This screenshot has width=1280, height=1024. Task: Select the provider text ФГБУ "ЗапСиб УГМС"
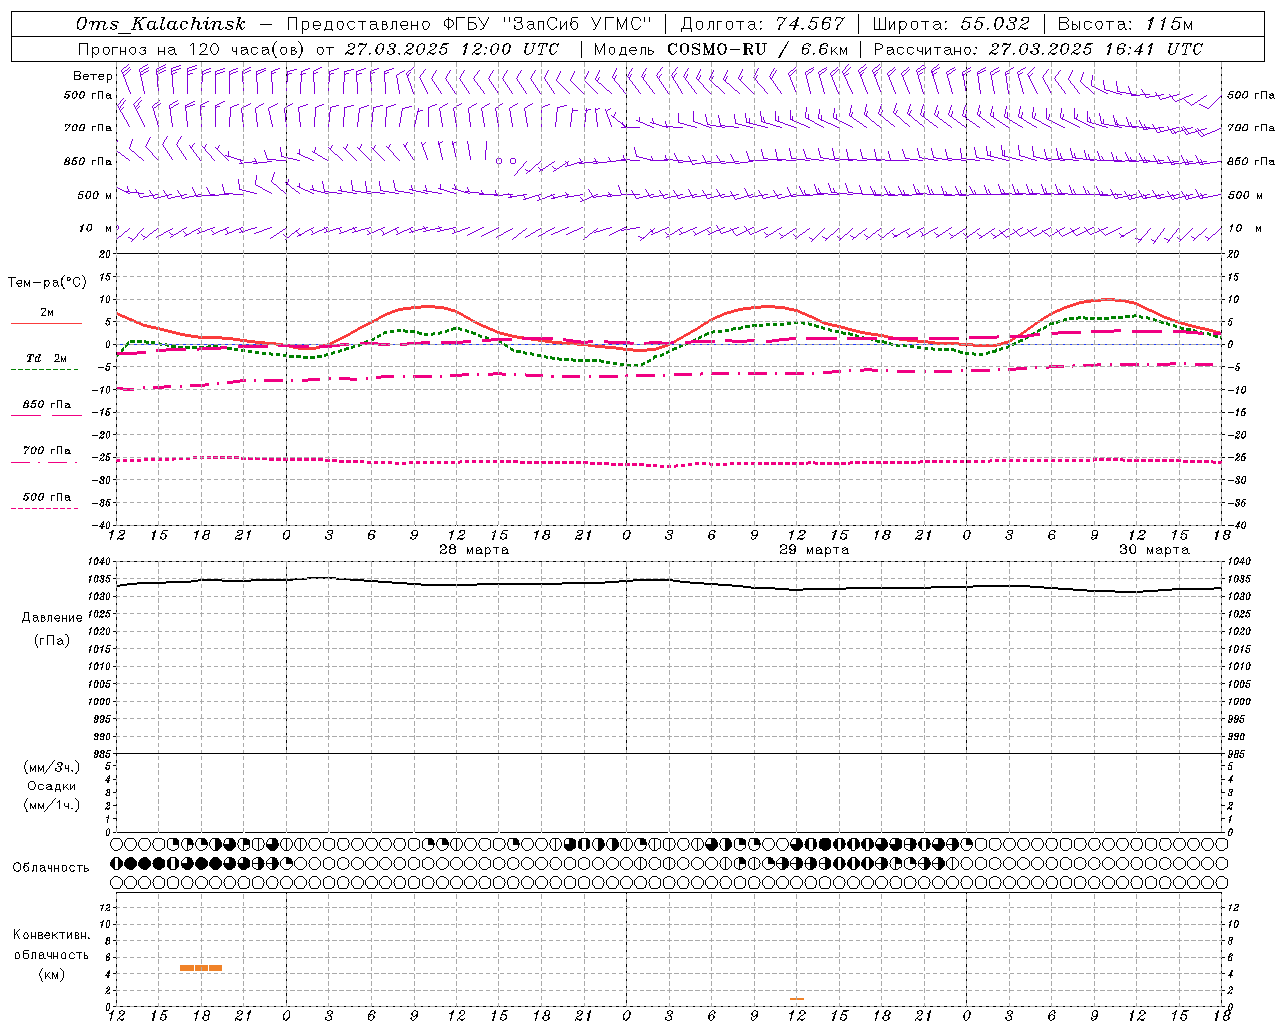(548, 24)
